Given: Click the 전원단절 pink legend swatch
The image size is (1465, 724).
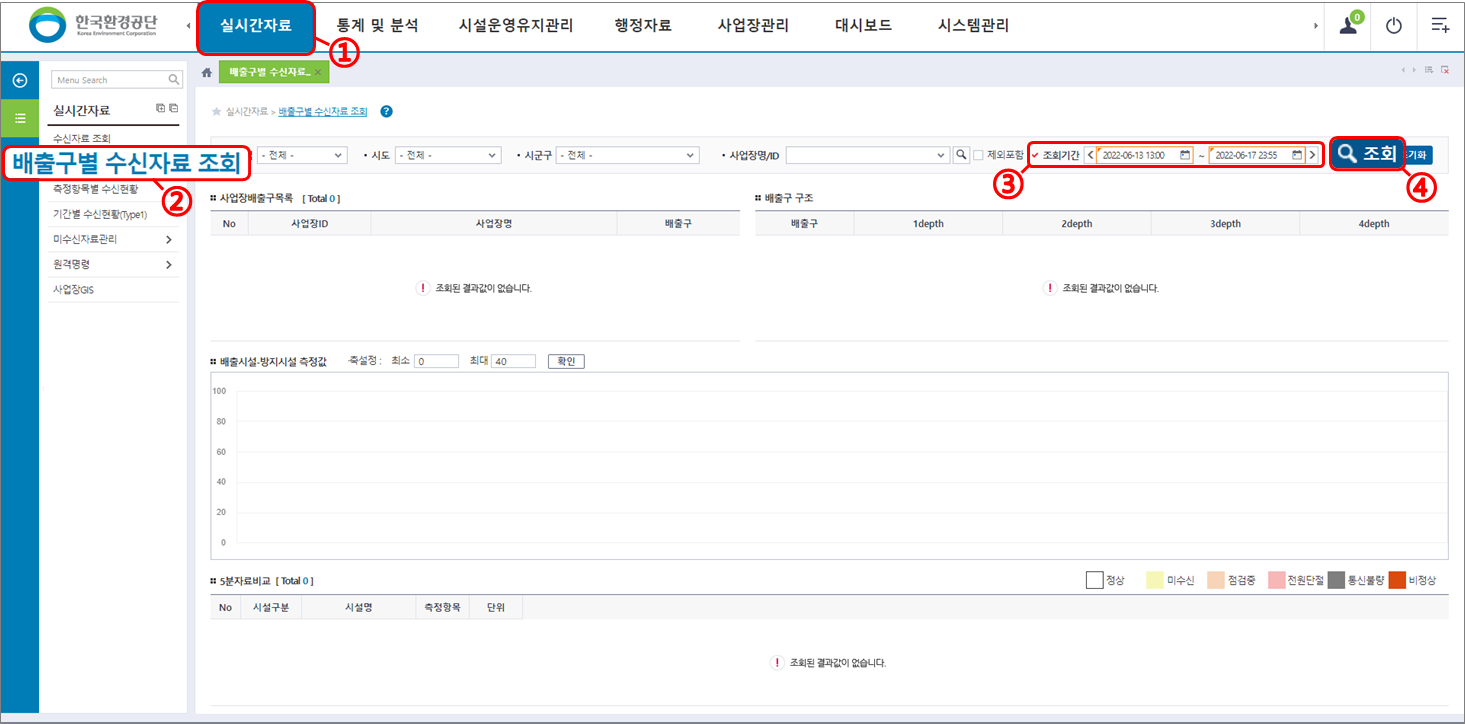Looking at the screenshot, I should coord(1276,580).
